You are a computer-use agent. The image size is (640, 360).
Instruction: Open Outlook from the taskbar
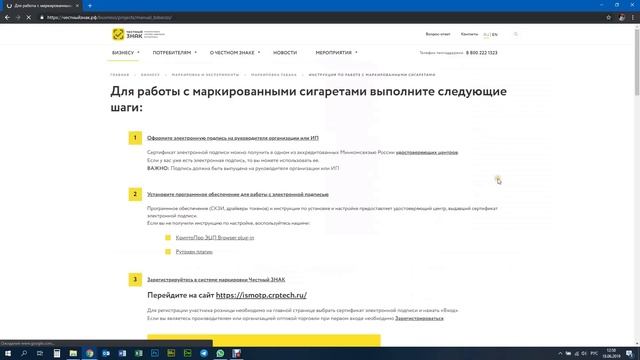coord(106,353)
